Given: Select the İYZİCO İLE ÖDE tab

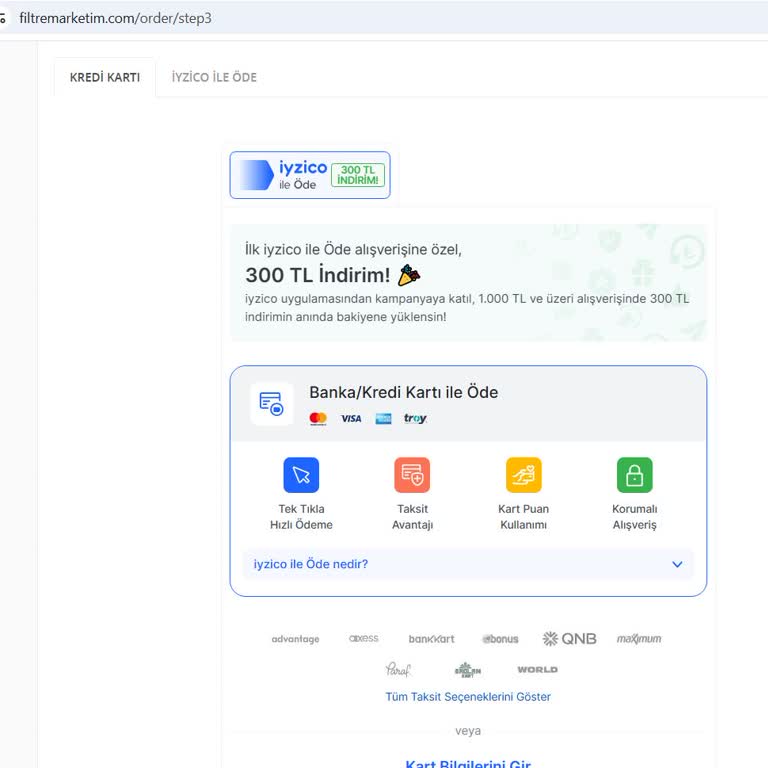Looking at the screenshot, I should coord(214,77).
